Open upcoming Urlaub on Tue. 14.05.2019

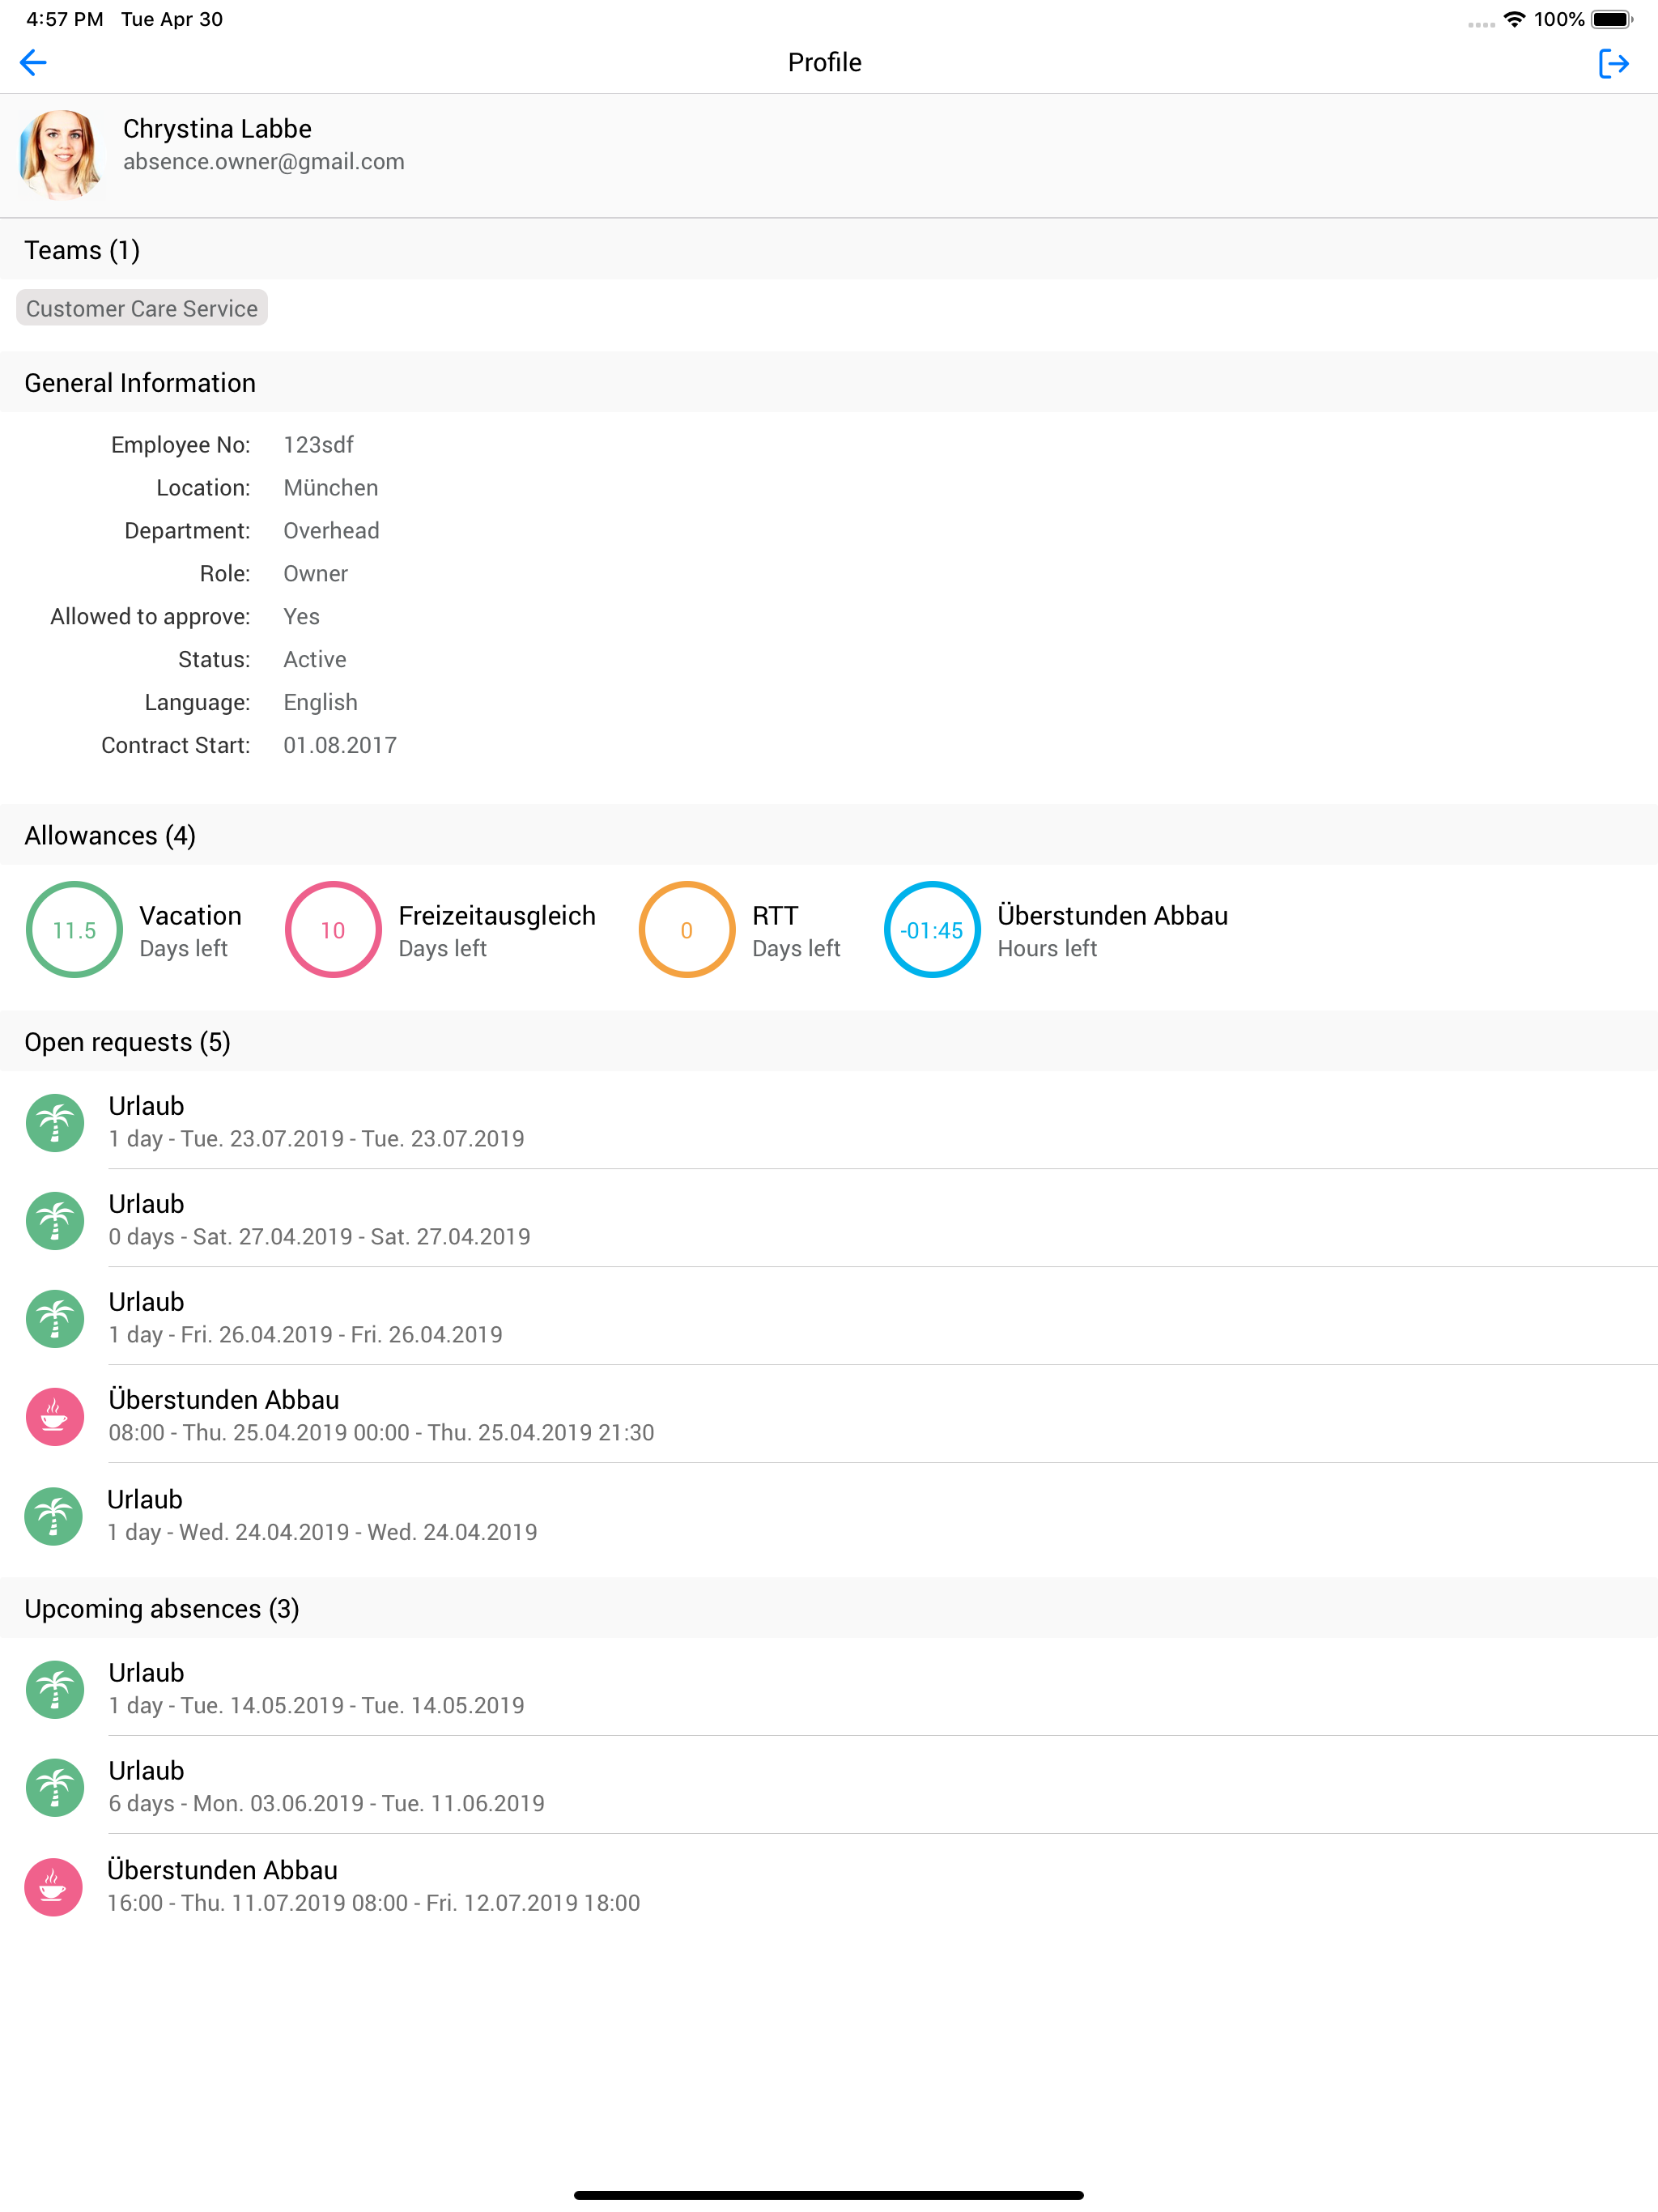click(x=829, y=1688)
